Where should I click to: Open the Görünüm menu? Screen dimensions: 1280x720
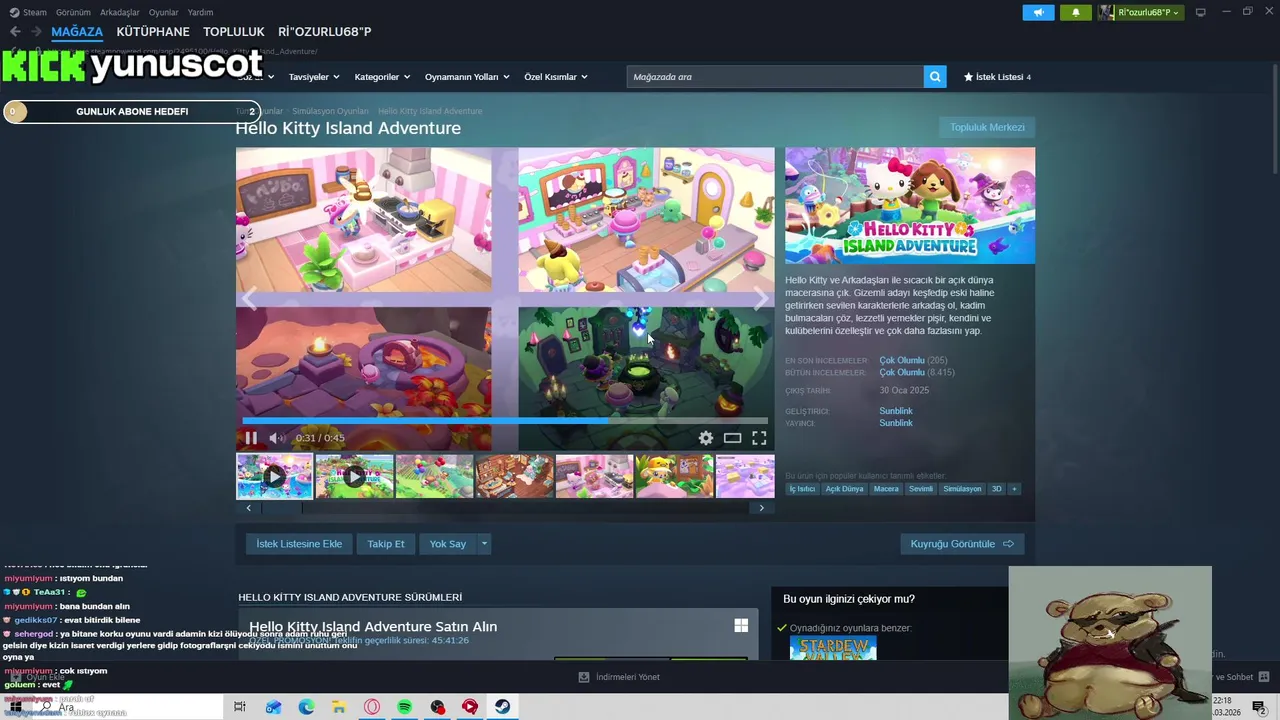pyautogui.click(x=73, y=12)
